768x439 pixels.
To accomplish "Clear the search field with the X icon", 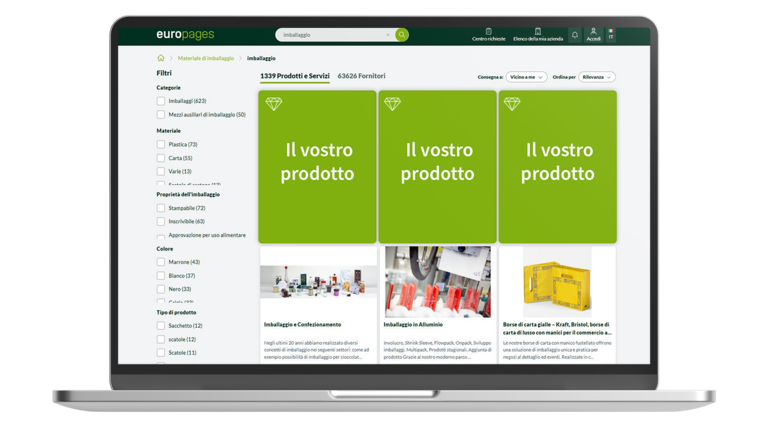I will pos(388,35).
